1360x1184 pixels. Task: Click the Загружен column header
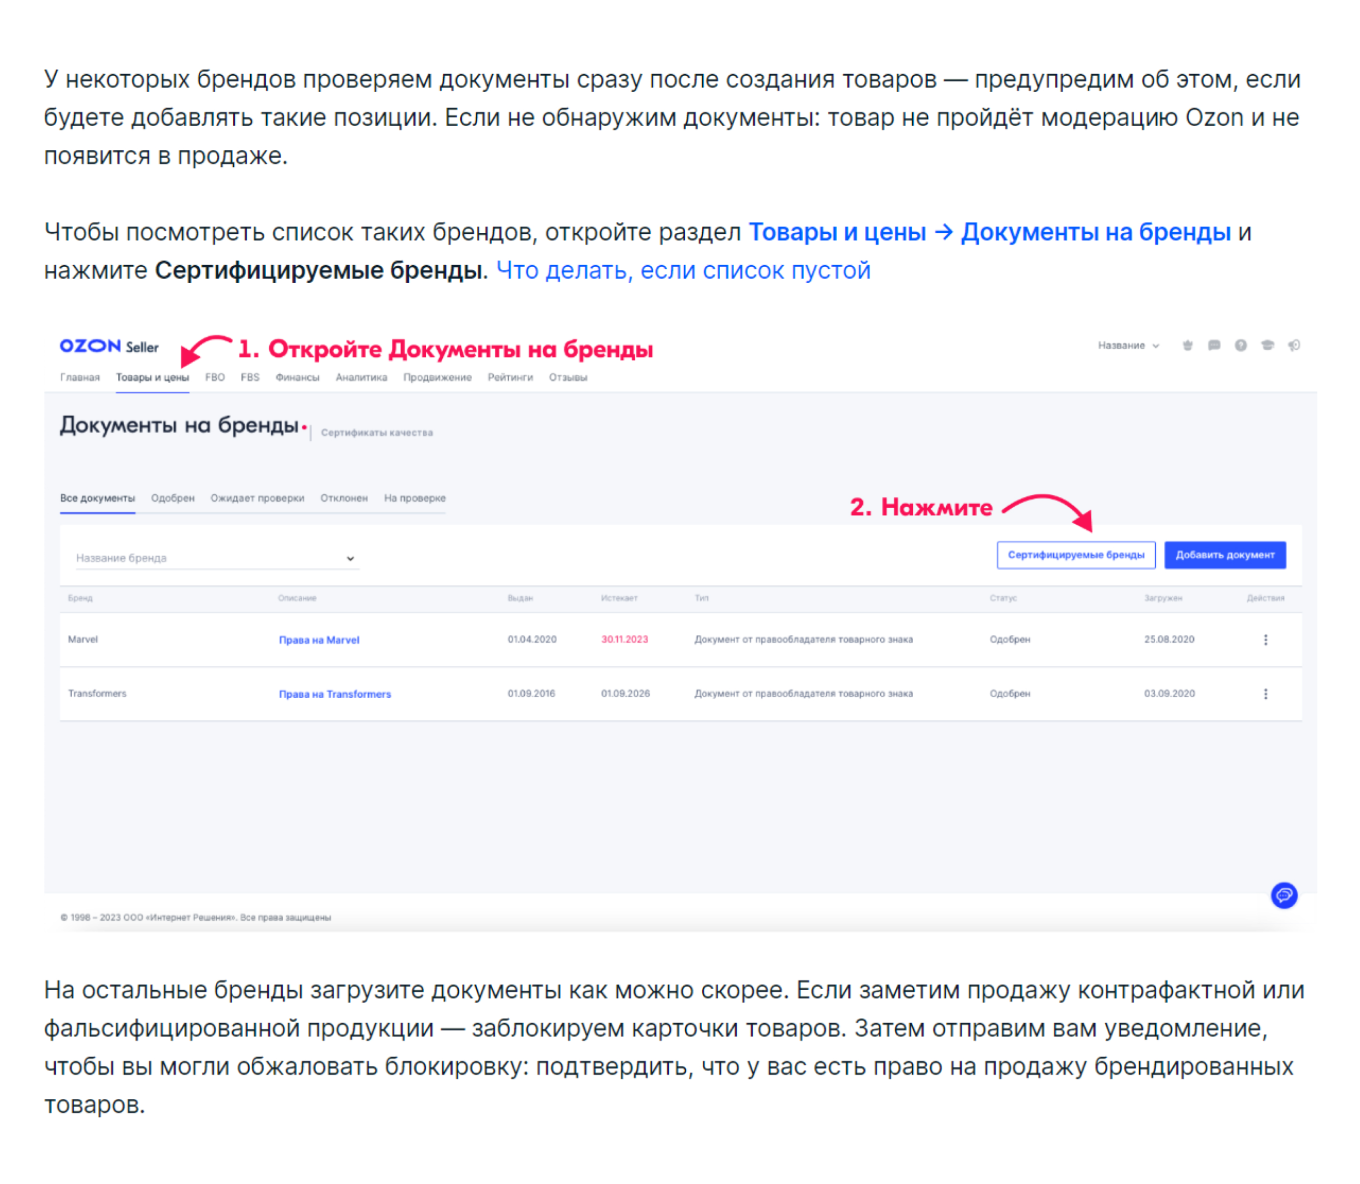click(1163, 598)
